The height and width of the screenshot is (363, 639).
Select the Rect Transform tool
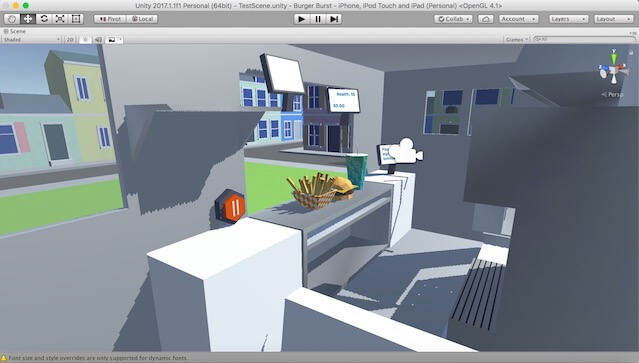tap(76, 19)
